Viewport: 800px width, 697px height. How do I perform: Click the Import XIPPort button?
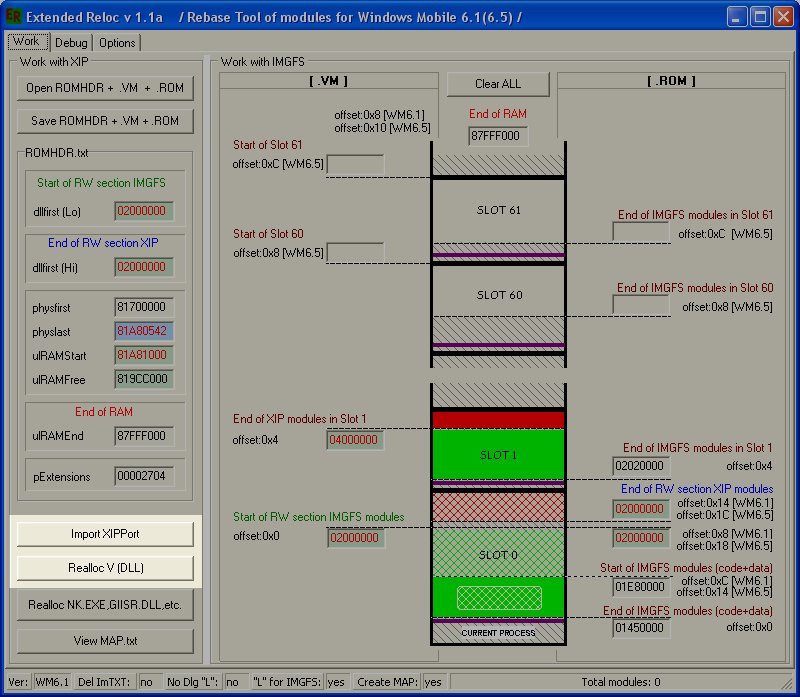coord(105,534)
